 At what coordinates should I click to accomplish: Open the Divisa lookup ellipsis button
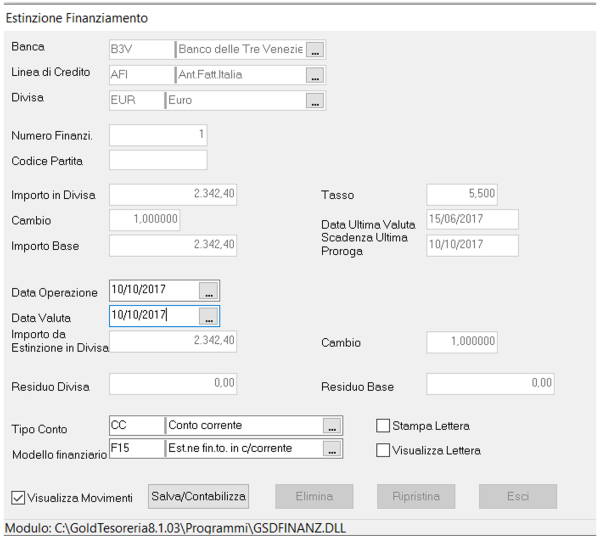point(315,101)
